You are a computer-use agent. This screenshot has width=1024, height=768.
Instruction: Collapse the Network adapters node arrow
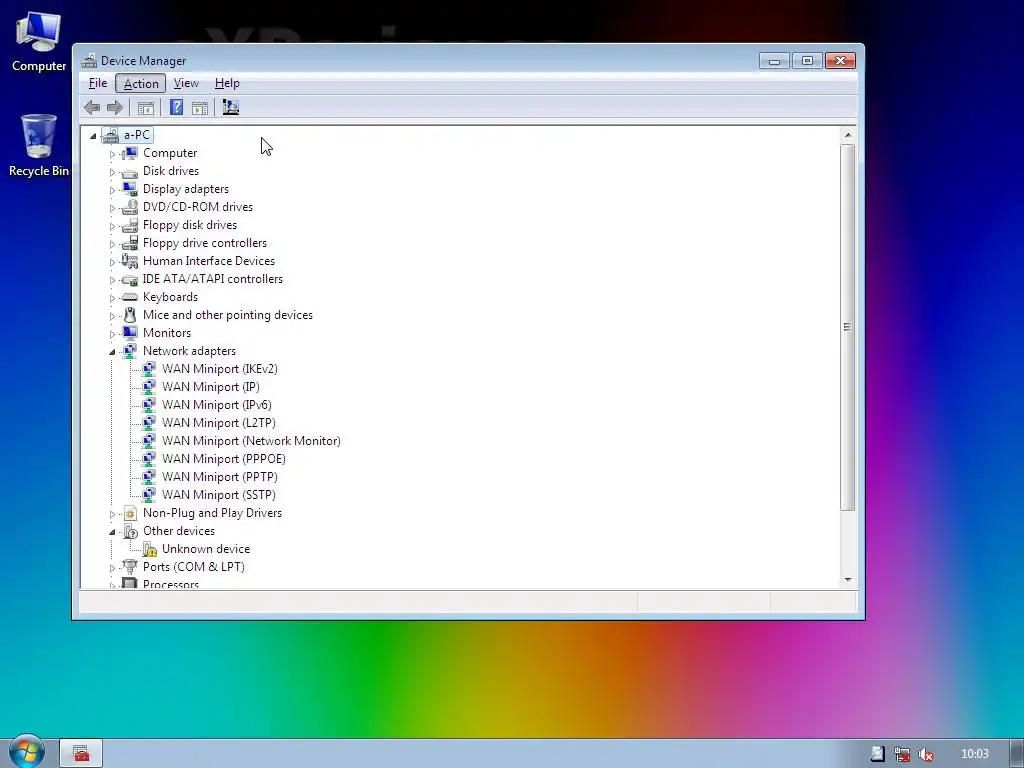(x=112, y=352)
